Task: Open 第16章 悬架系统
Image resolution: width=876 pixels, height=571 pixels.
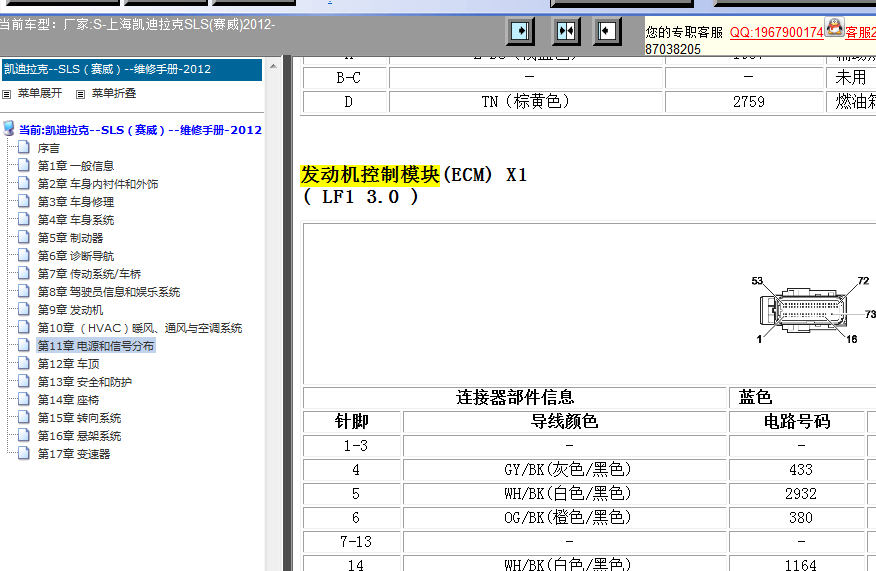Action: (x=79, y=436)
